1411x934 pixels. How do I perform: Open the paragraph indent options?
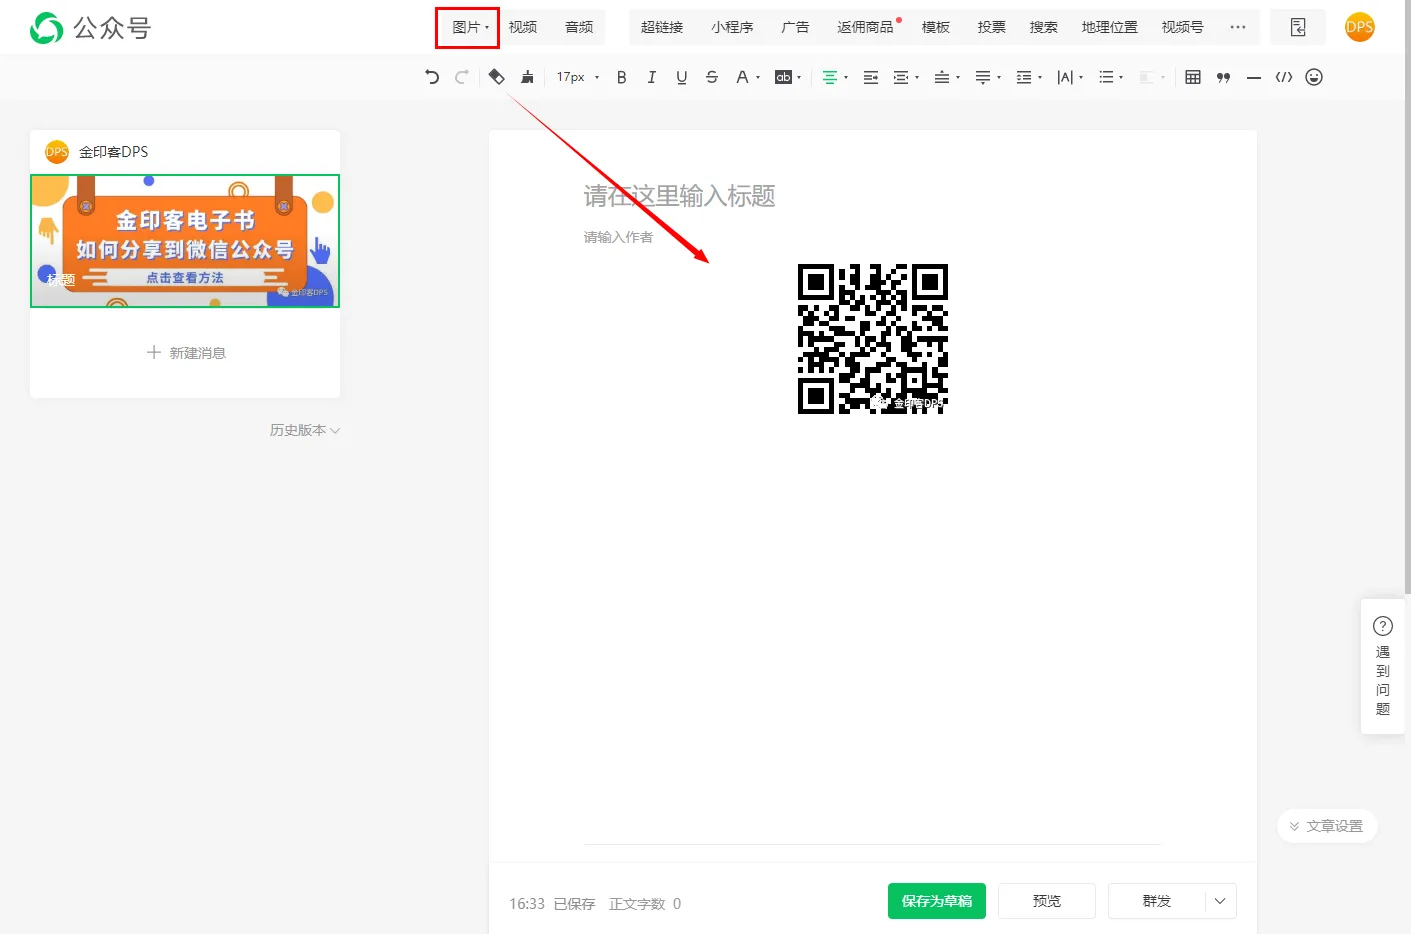pos(906,77)
